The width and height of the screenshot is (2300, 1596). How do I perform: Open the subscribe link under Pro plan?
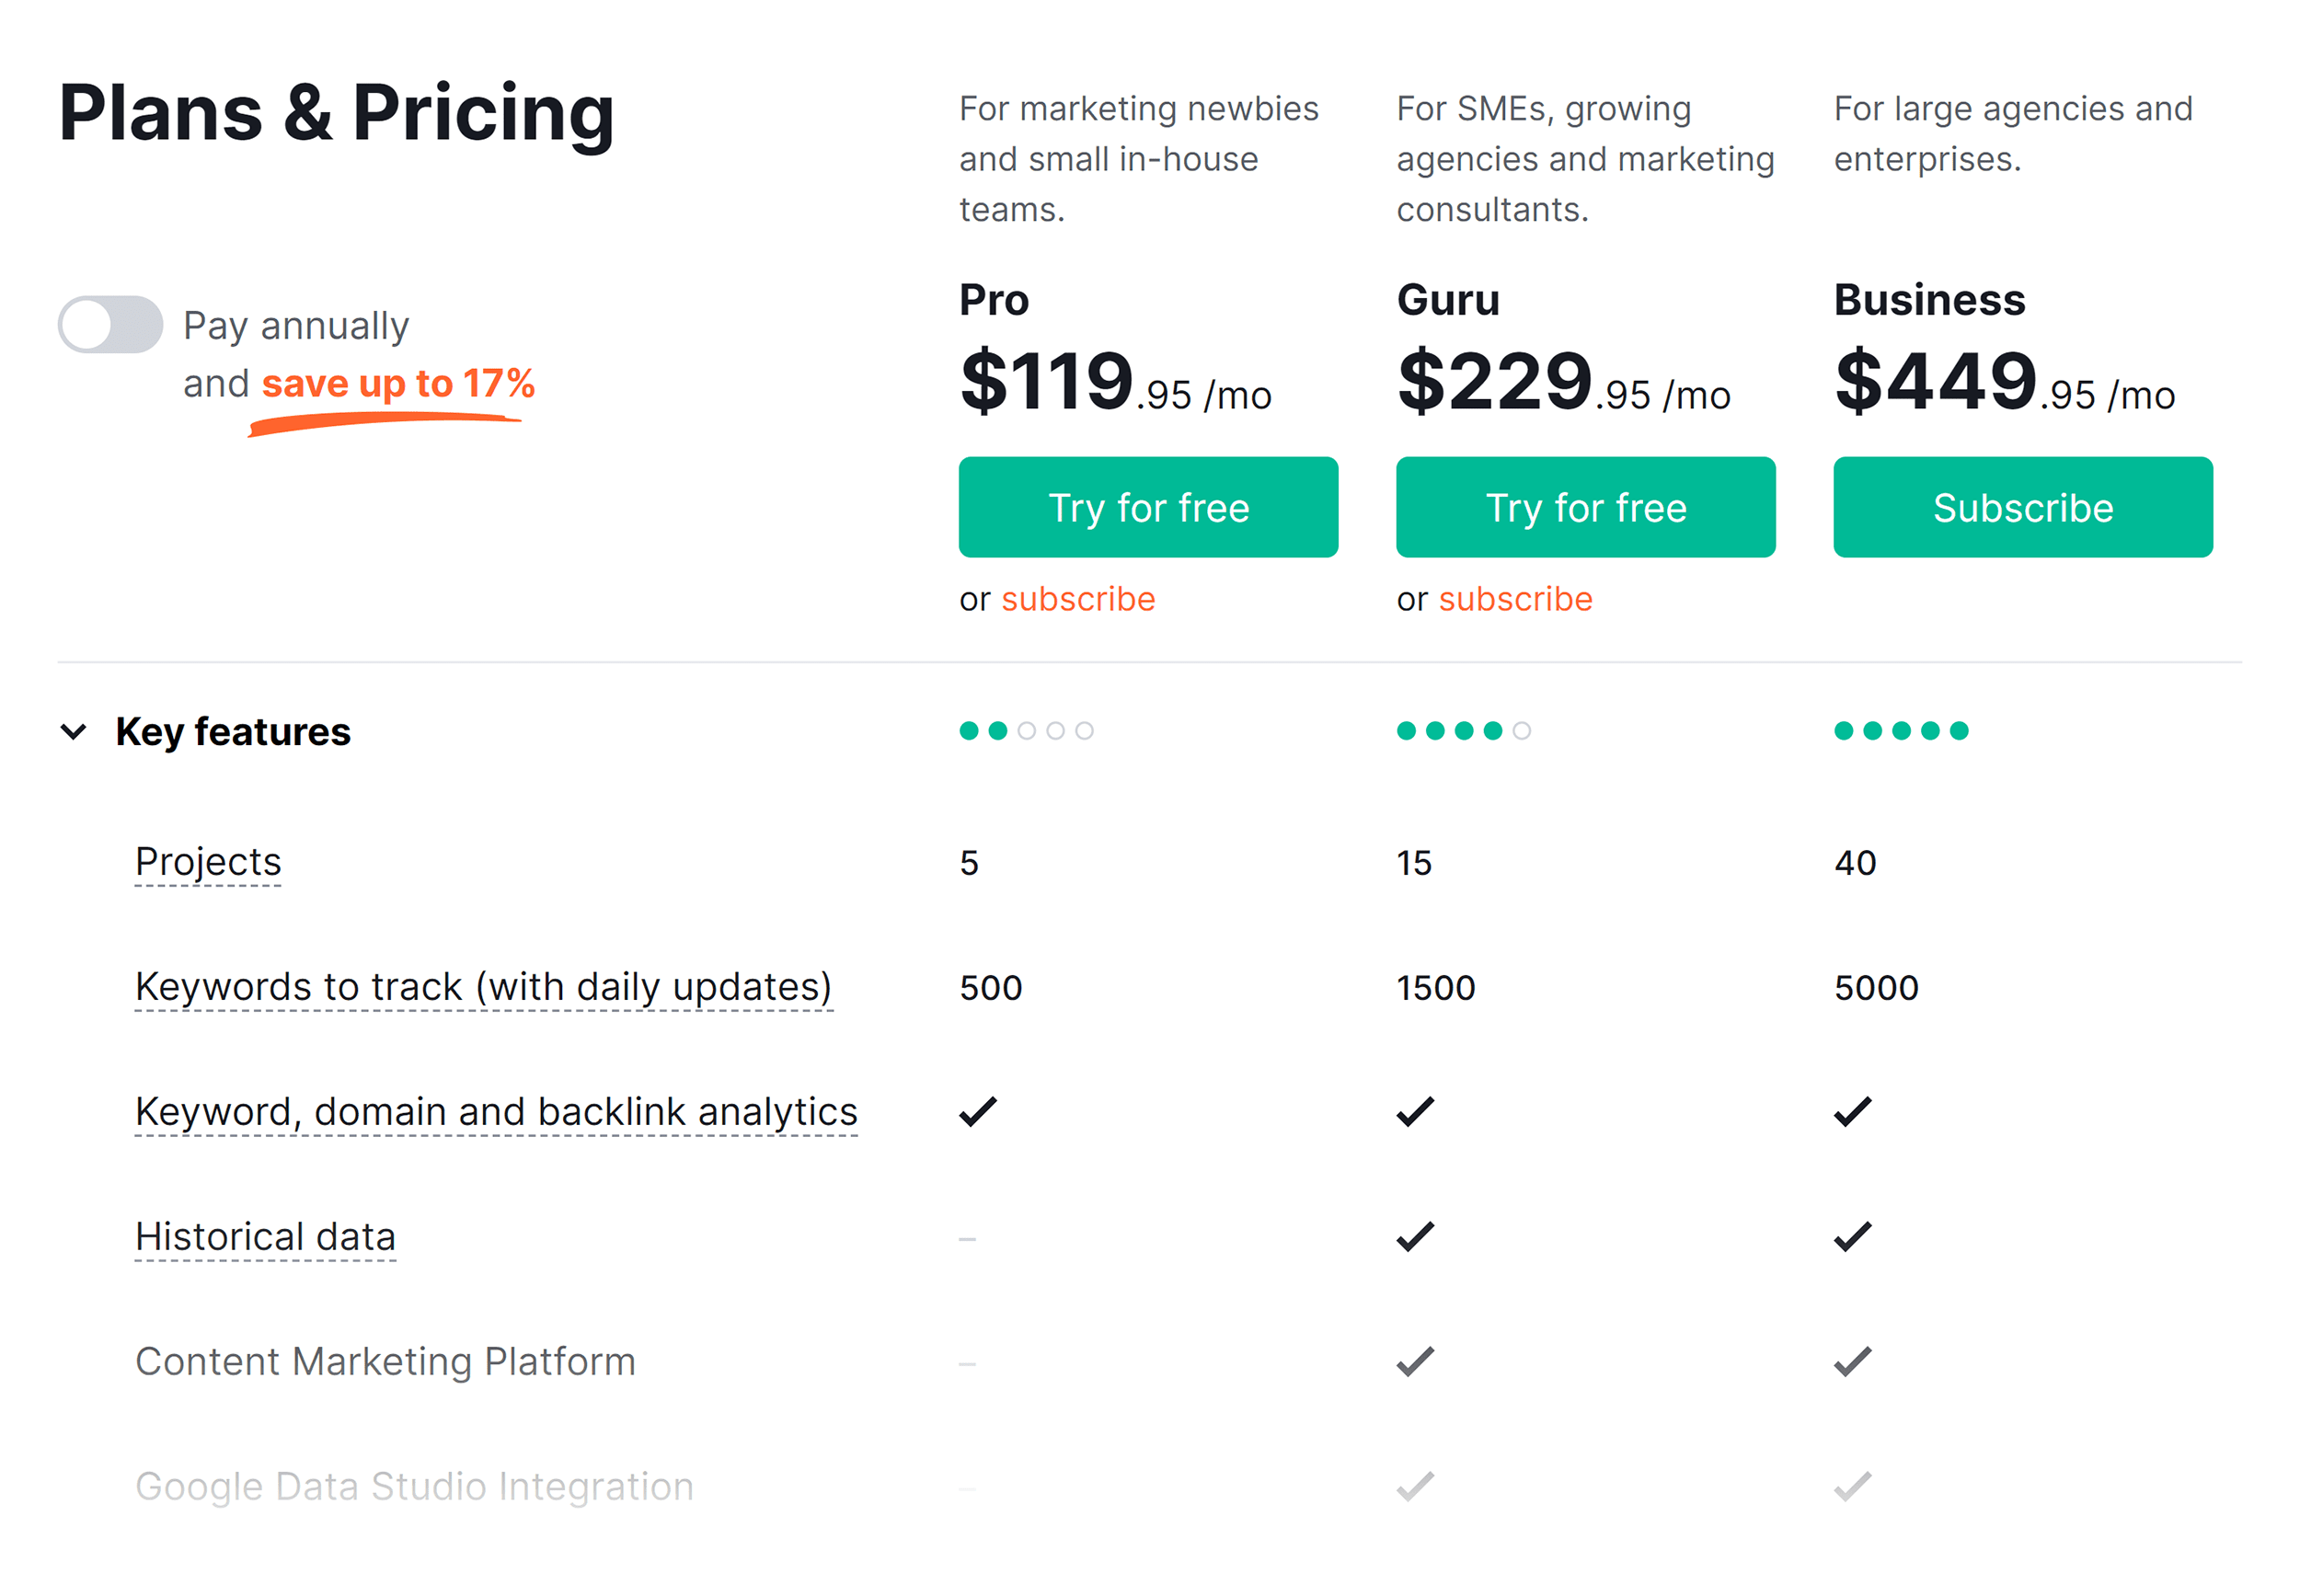[x=1078, y=598]
